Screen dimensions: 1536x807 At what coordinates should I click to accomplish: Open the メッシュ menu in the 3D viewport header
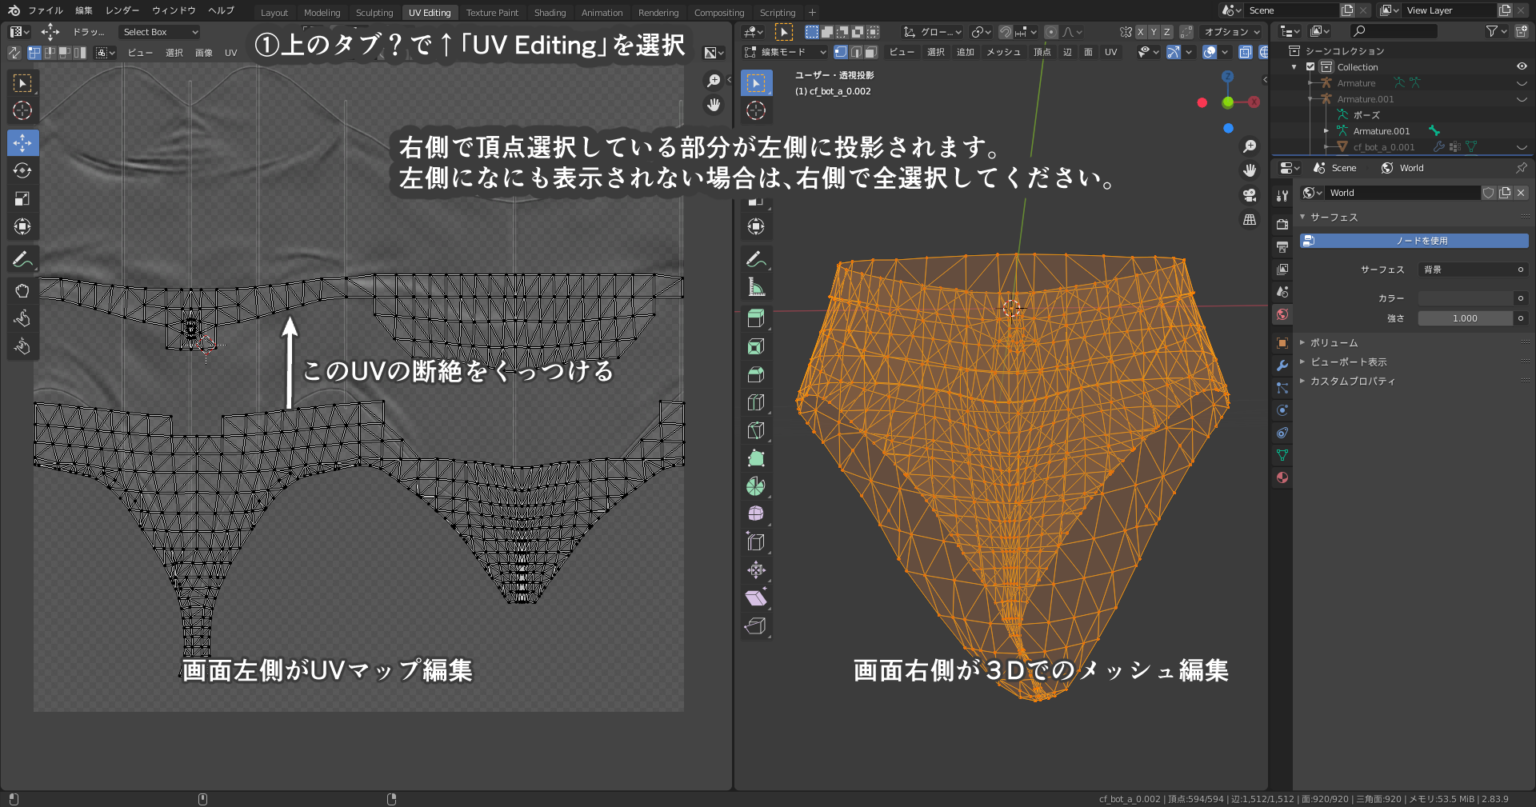pyautogui.click(x=1003, y=52)
